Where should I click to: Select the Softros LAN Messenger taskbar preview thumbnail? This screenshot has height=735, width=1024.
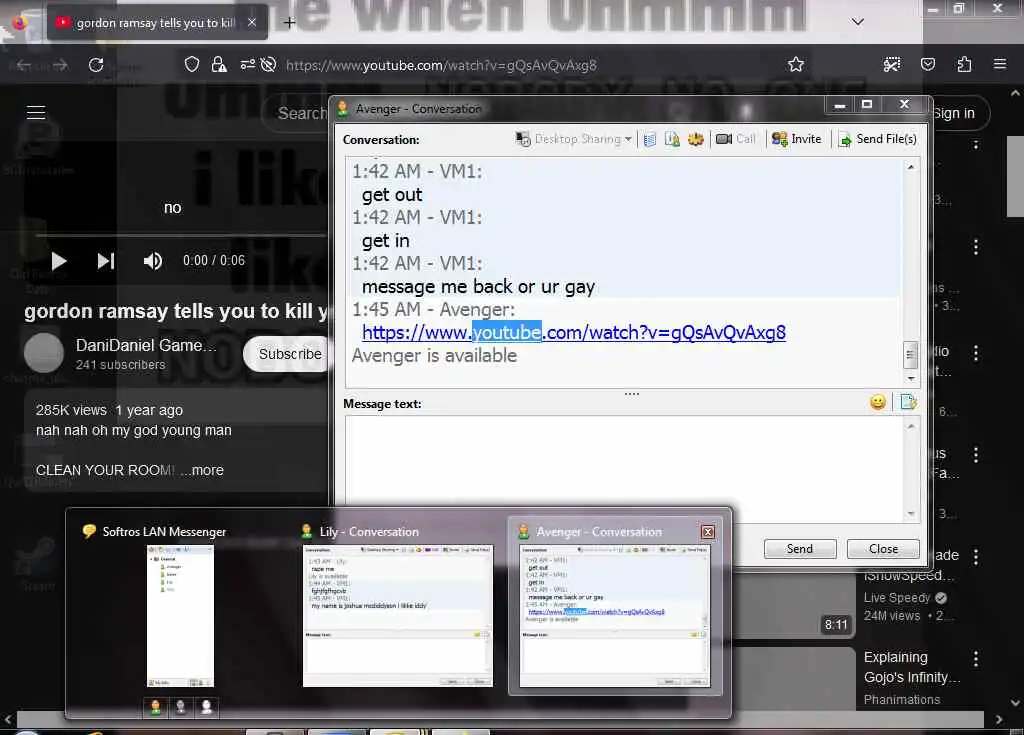[x=180, y=615]
